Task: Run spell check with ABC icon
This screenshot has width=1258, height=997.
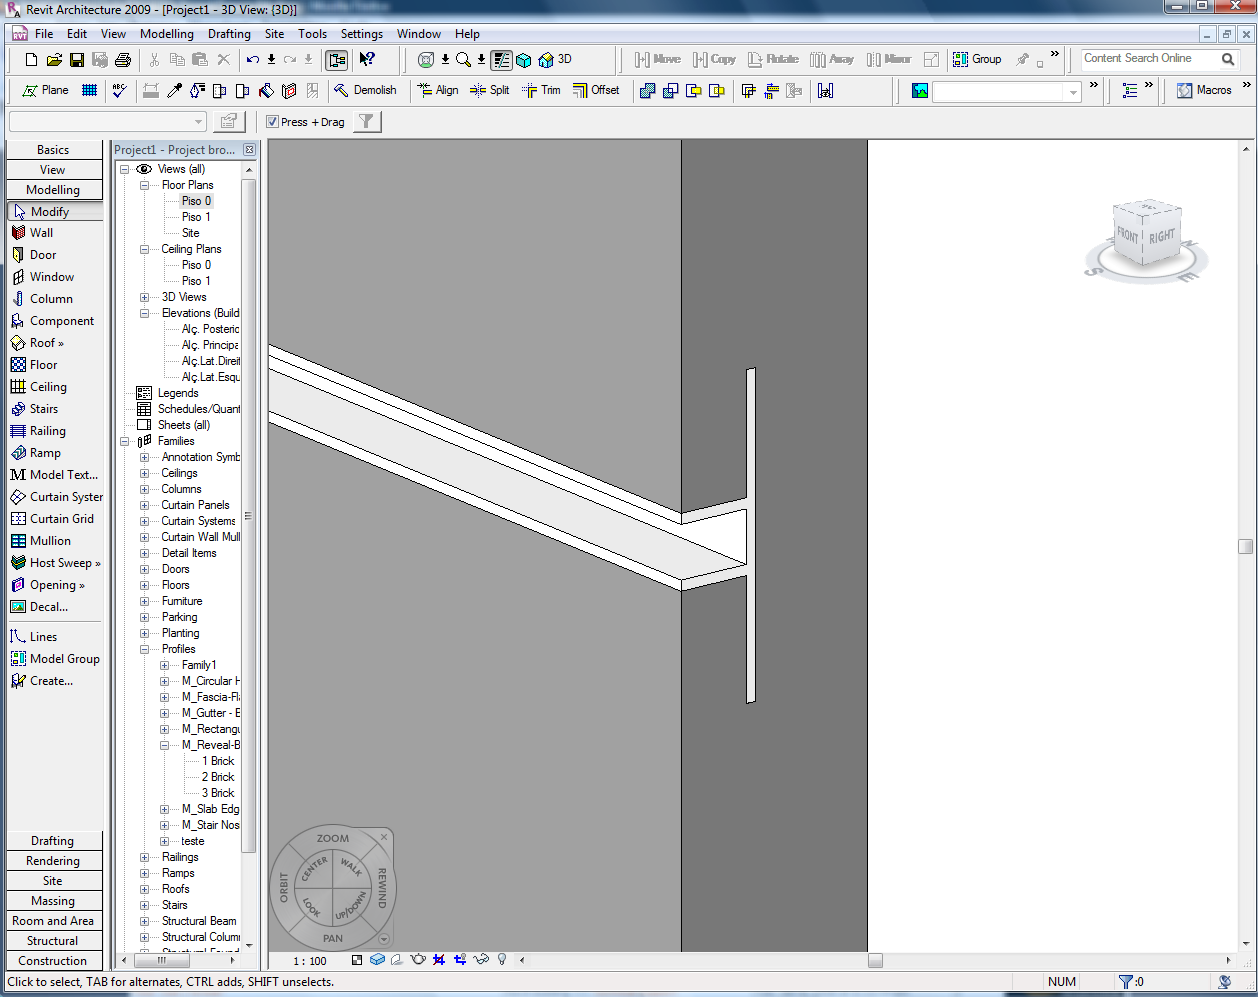Action: pyautogui.click(x=120, y=90)
